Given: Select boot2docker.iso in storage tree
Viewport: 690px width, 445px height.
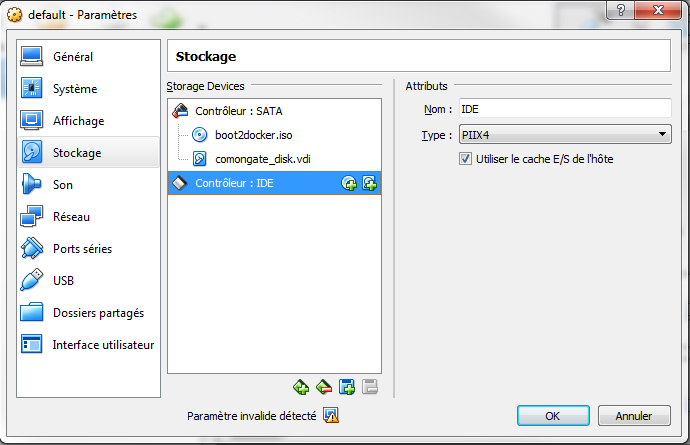Looking at the screenshot, I should click(253, 135).
